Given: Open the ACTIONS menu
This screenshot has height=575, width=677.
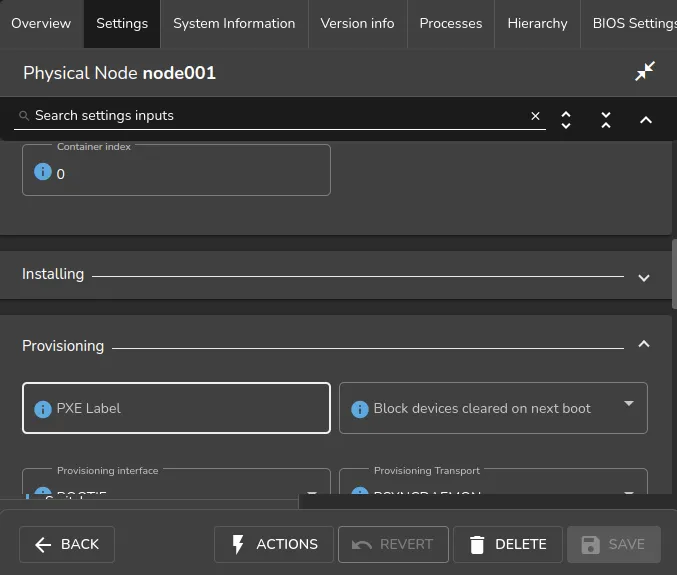Looking at the screenshot, I should 274,544.
